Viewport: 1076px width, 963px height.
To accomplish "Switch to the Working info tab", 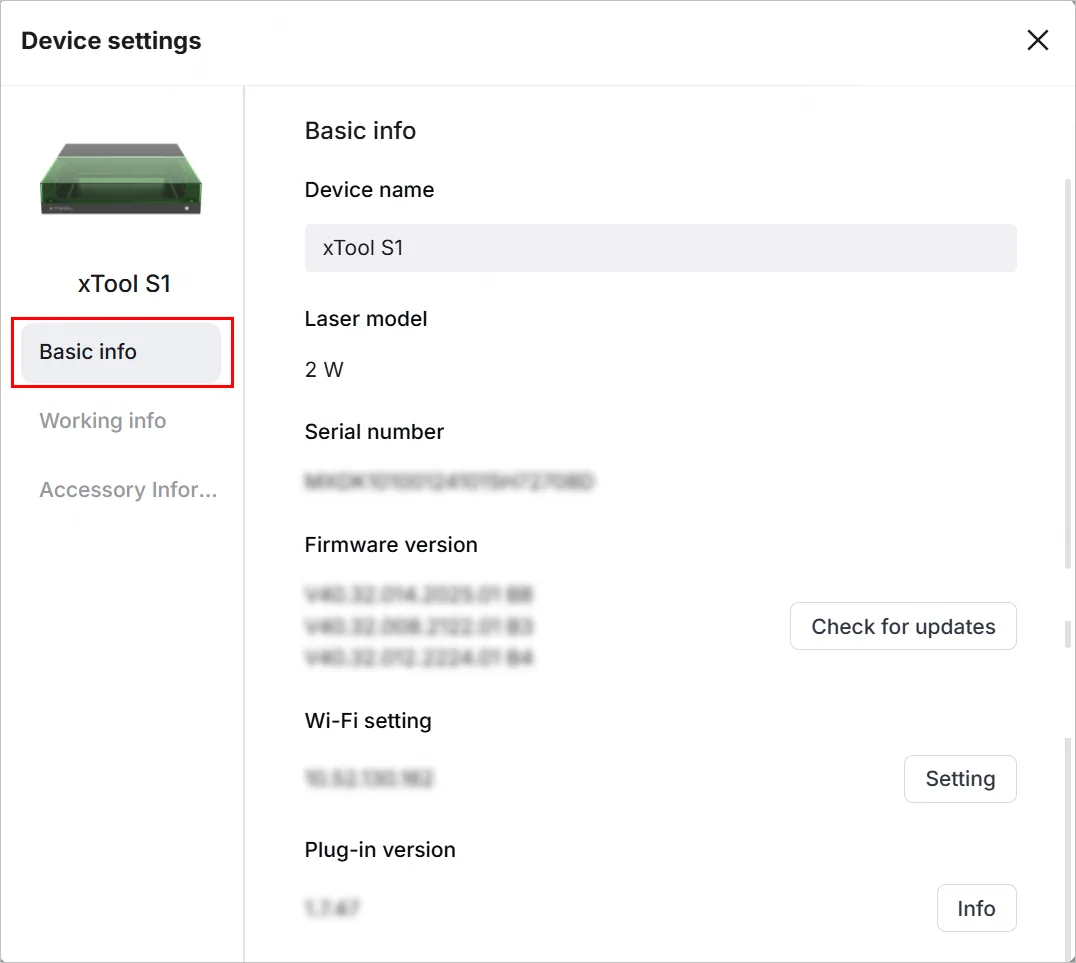I will tap(103, 421).
